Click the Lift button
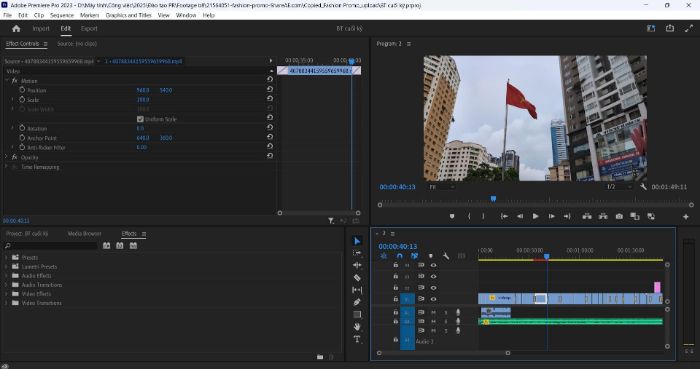The width and height of the screenshot is (700, 369). point(587,216)
